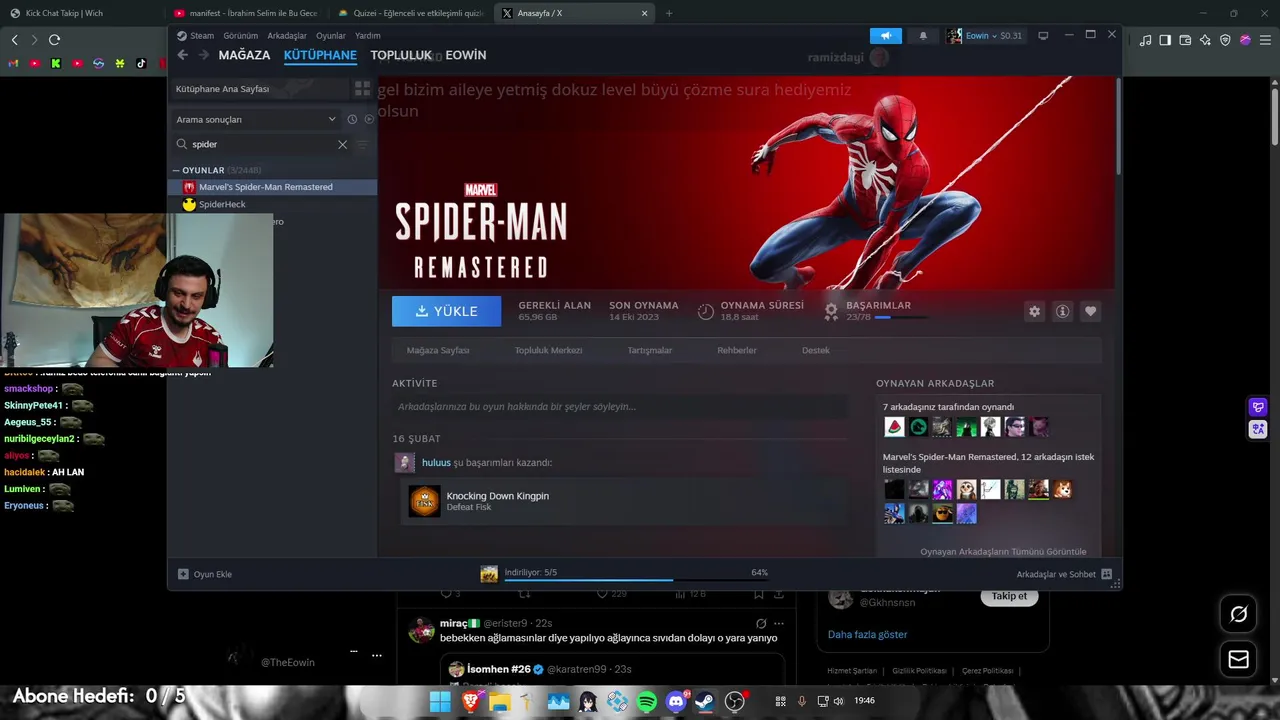Click the Steam announcements megaphone button
1280x720 pixels.
pyautogui.click(x=885, y=35)
